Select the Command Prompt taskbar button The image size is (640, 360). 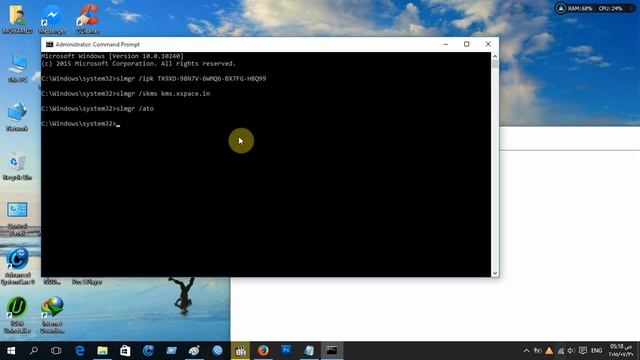pos(332,351)
